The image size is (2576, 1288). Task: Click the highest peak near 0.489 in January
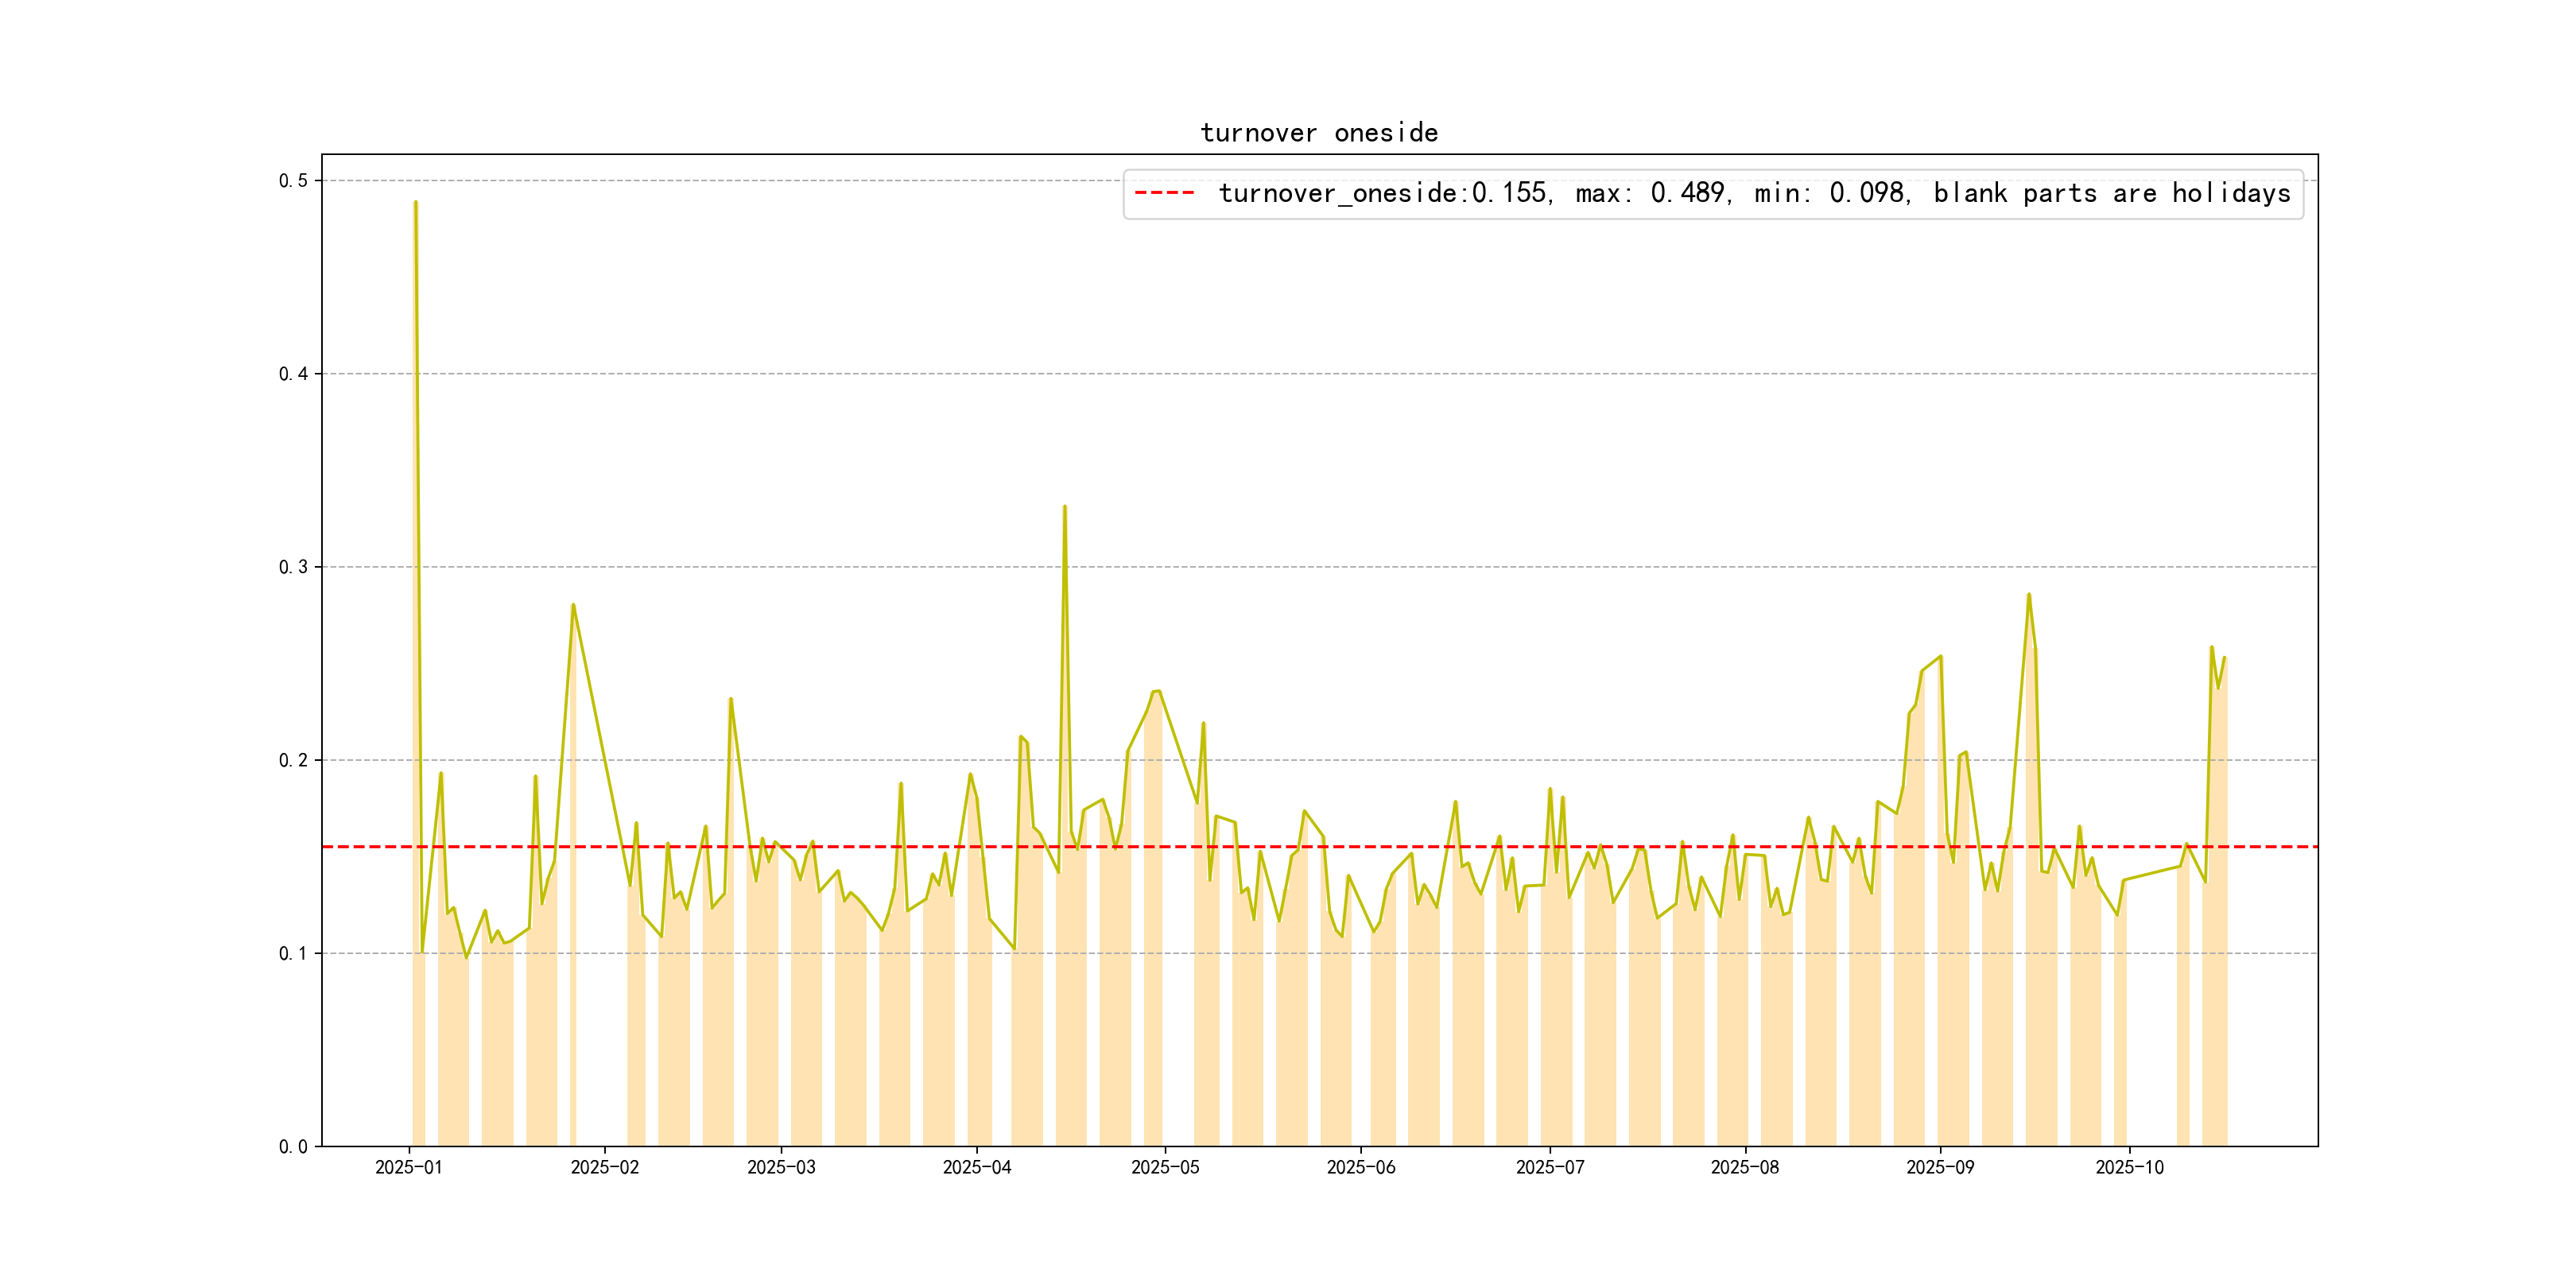415,203
